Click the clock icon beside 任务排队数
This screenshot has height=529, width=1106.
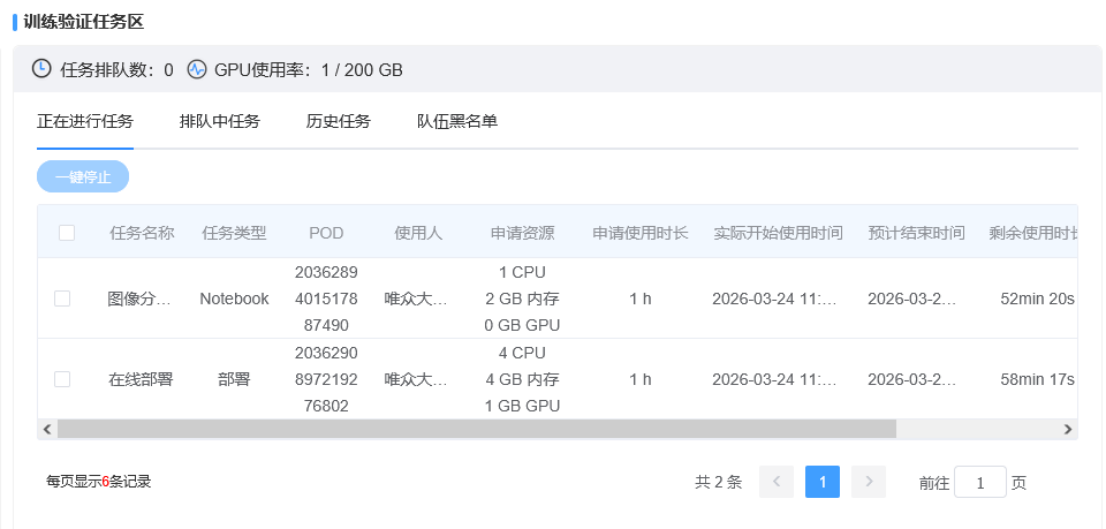click(42, 68)
